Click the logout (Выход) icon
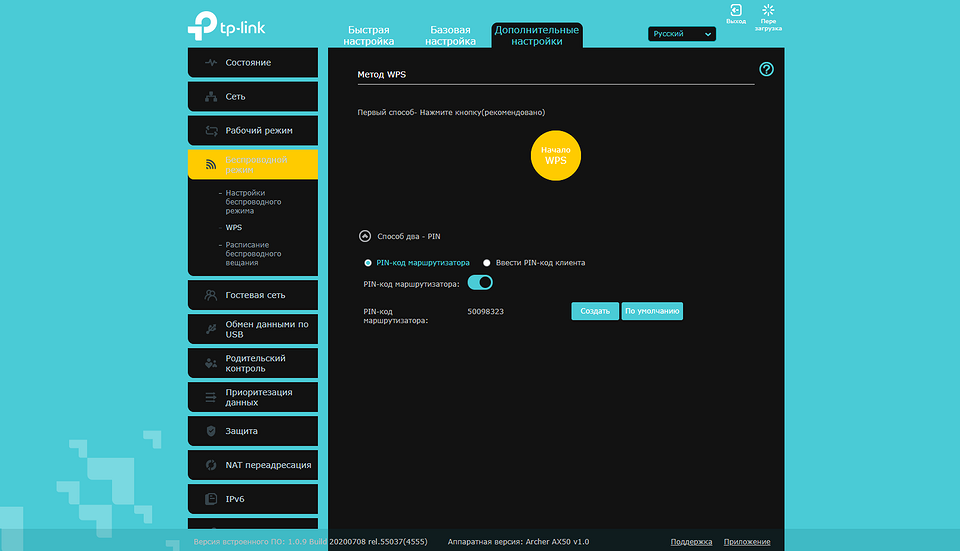 (735, 11)
